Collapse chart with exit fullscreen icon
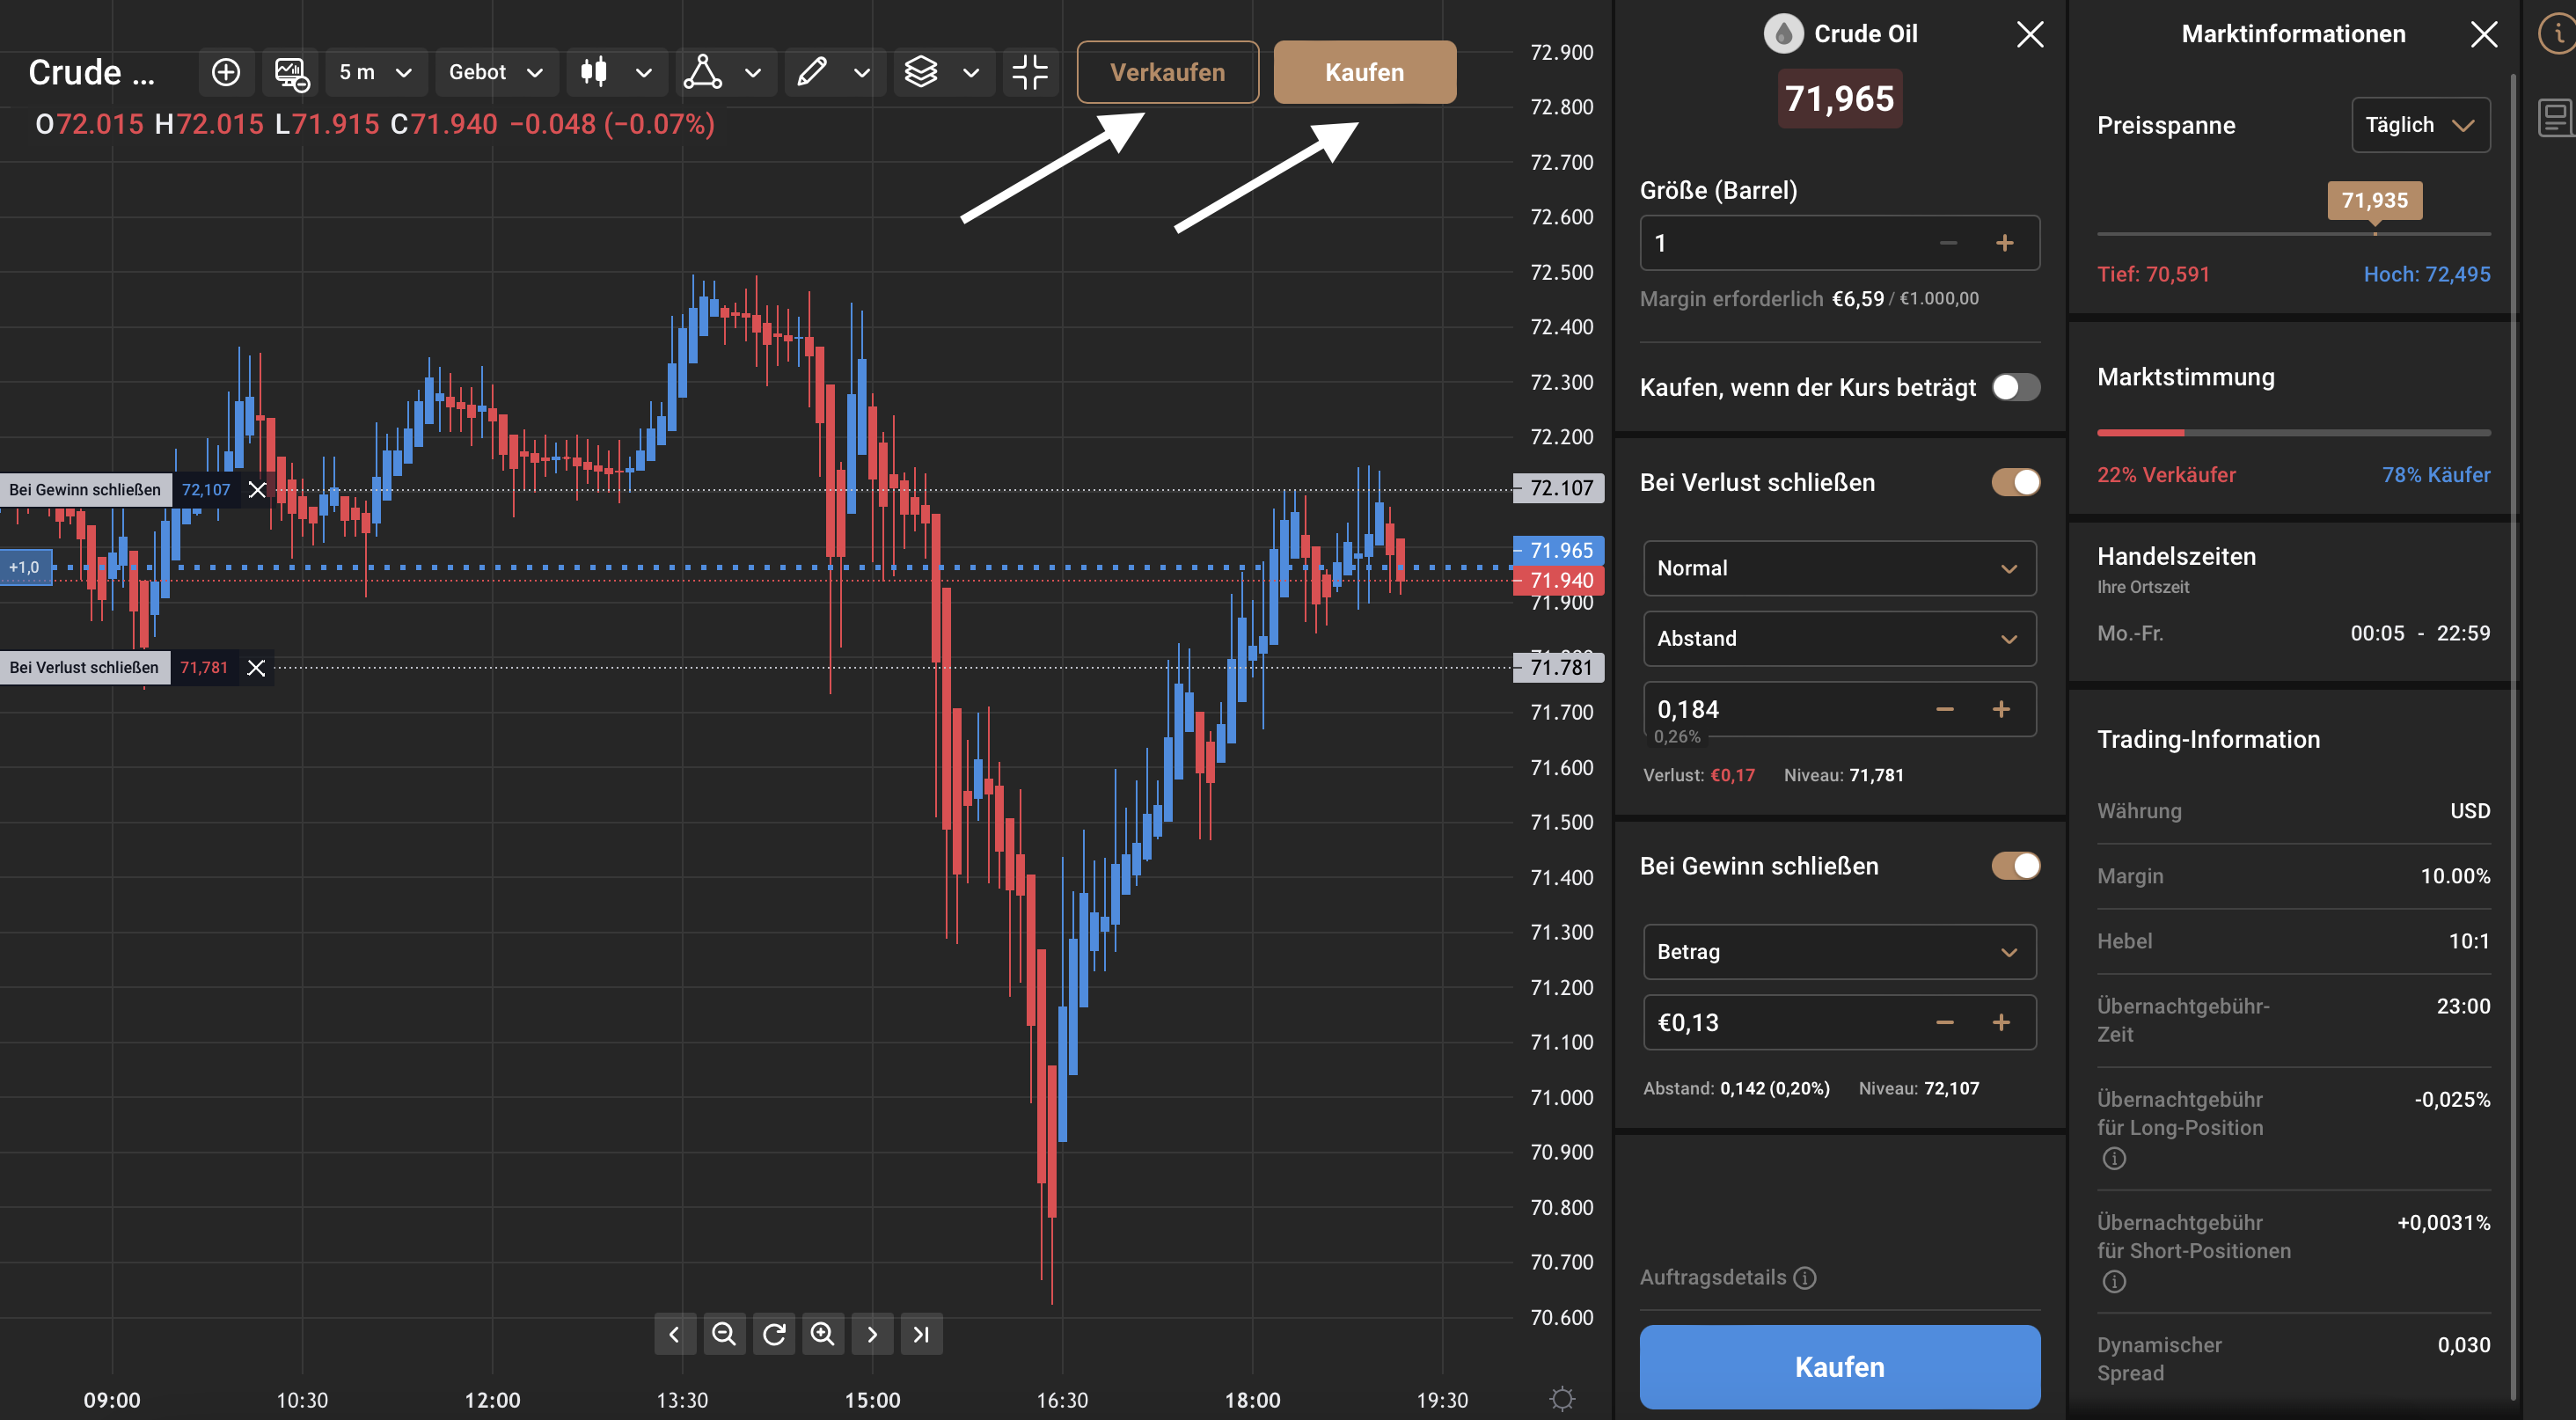 point(1029,72)
